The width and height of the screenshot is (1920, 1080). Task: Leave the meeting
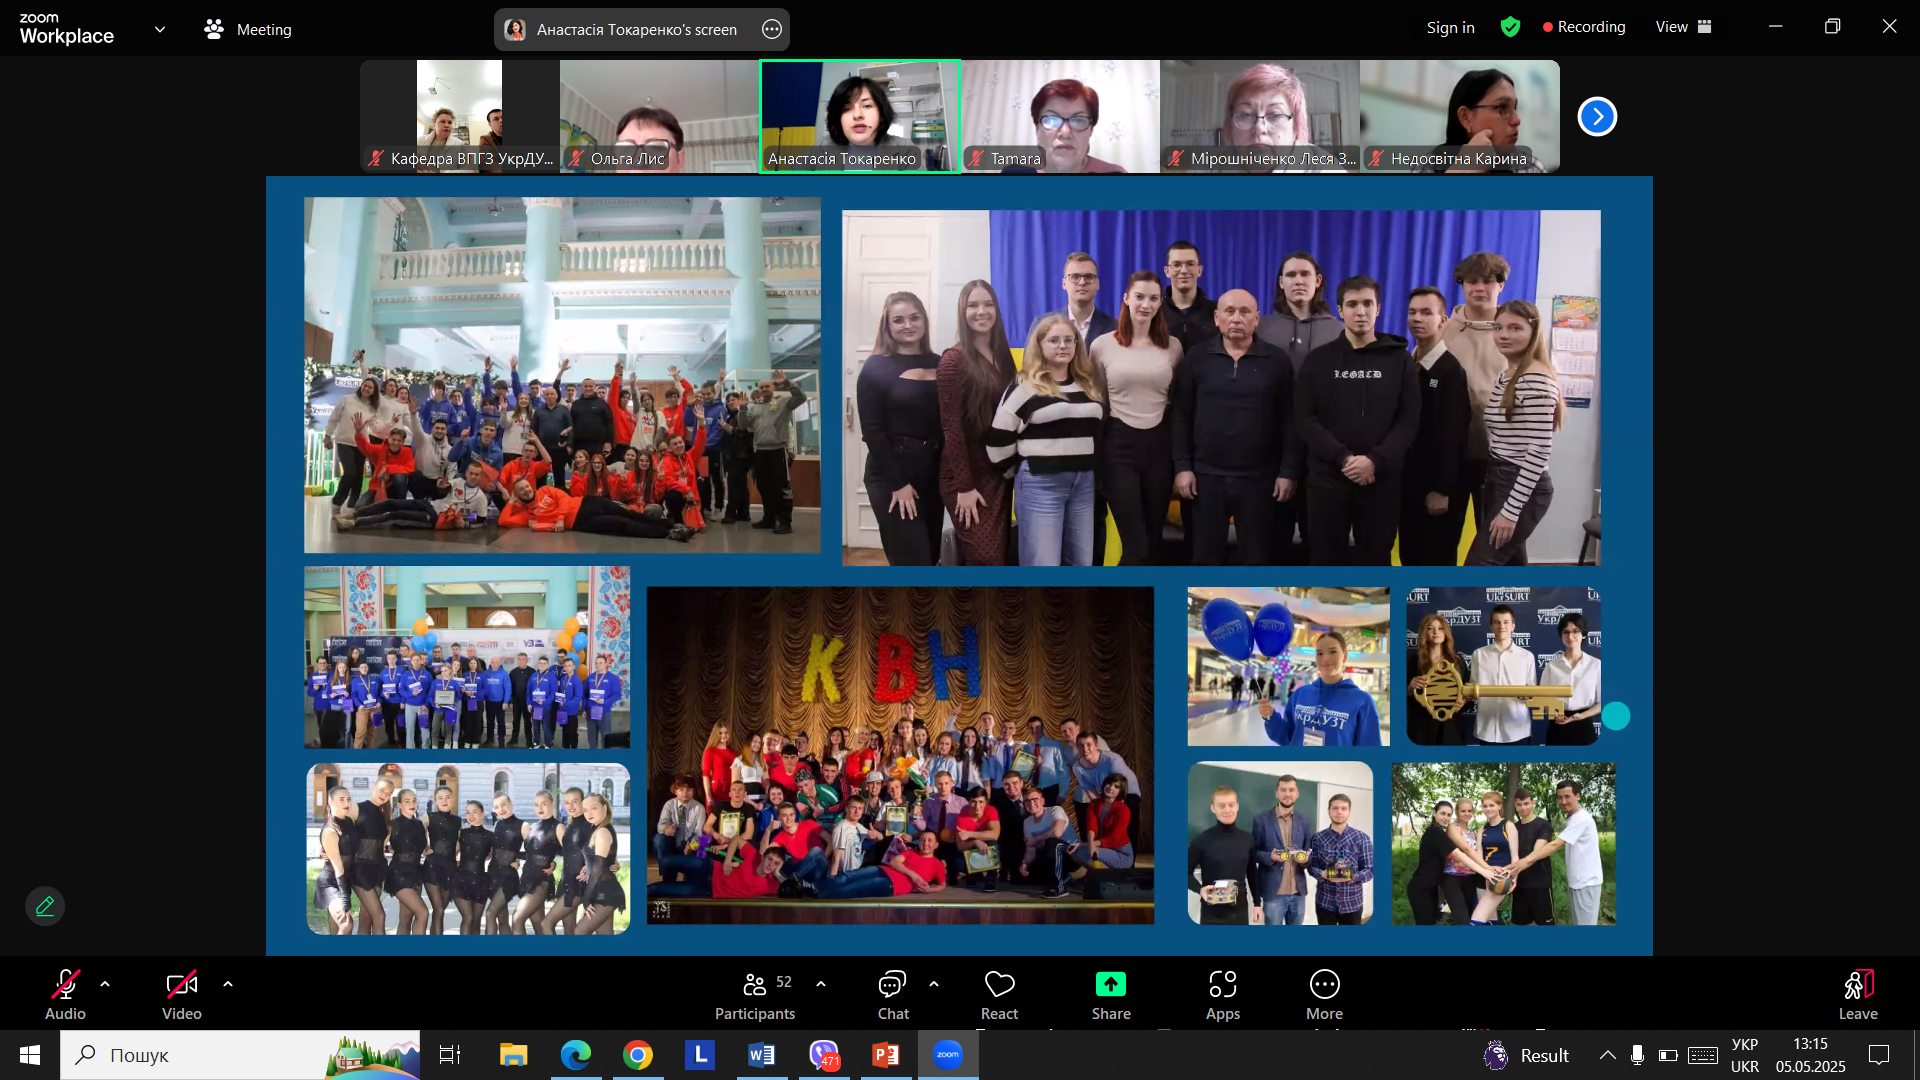1858,995
